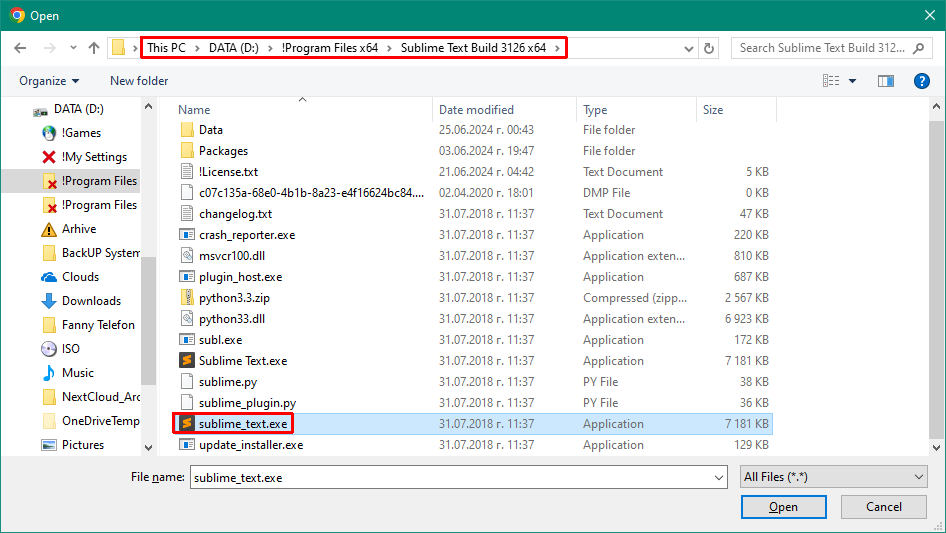Open Pictures in navigation pane
This screenshot has width=946, height=533.
coord(83,445)
